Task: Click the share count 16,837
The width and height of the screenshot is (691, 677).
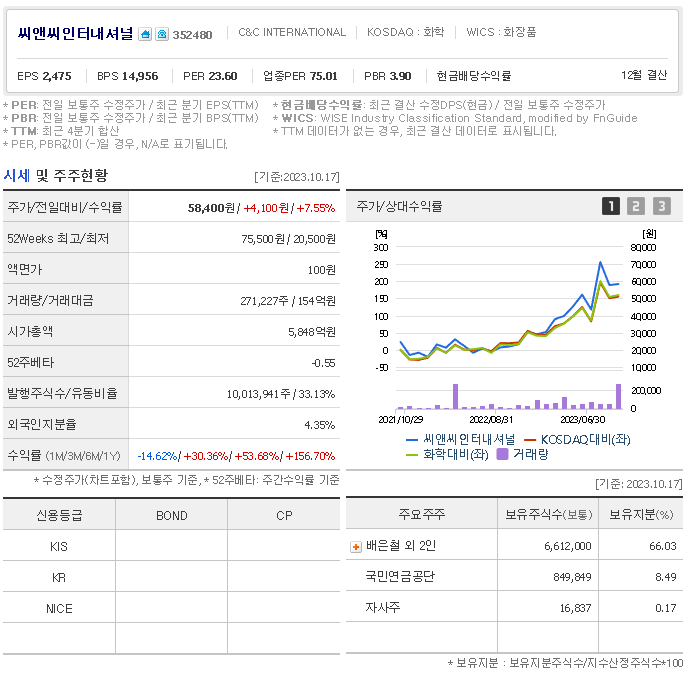Action: 576,609
